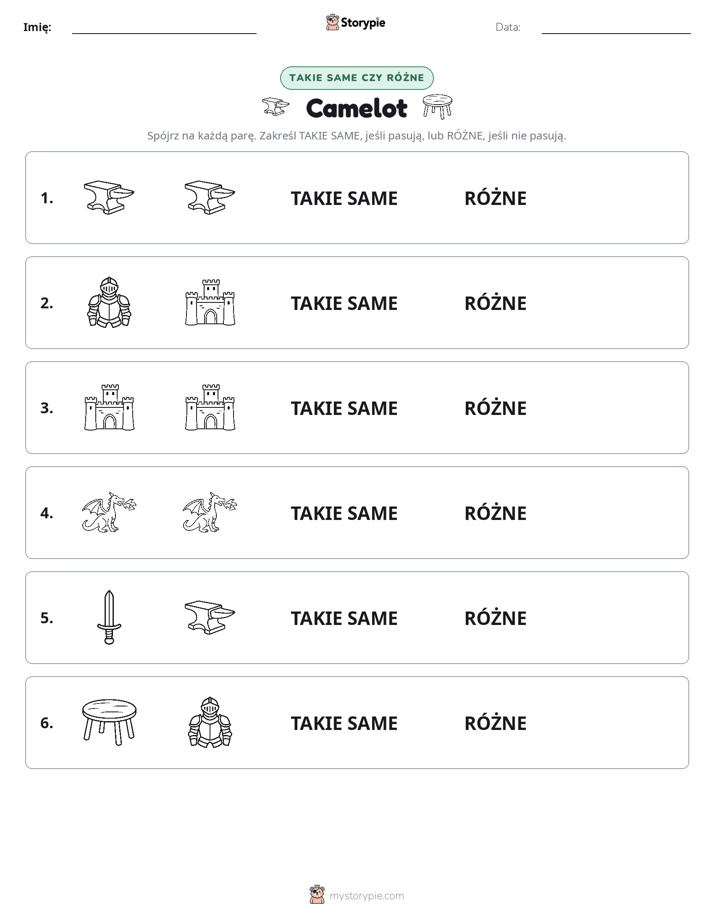
Task: Click the castle icon beside the knight in row 2
Action: click(210, 302)
